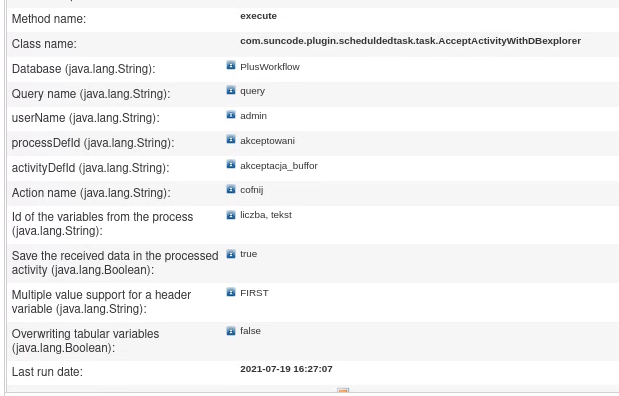Click the info icon next to true value
619x396 pixels.
(231, 254)
